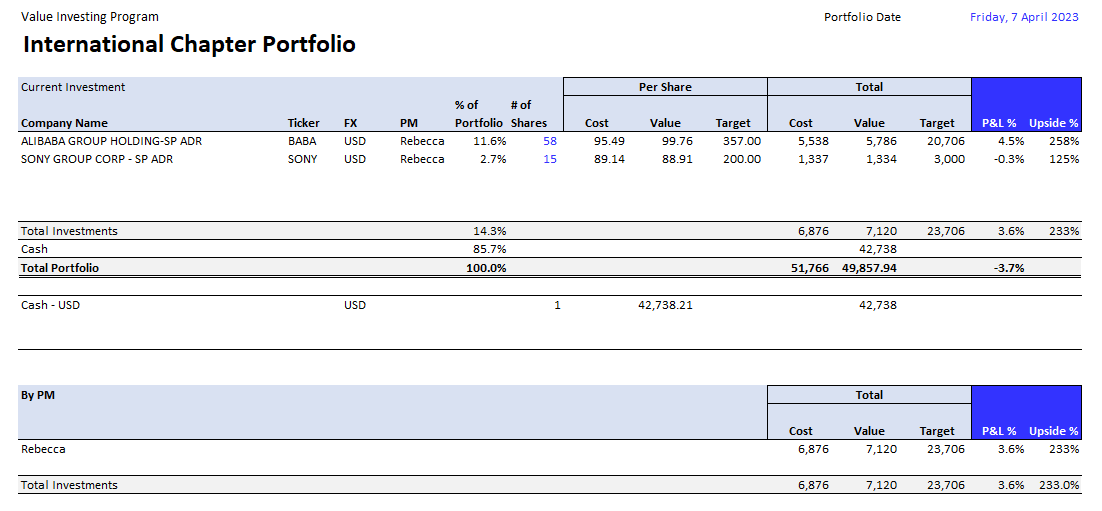Viewport: 1102px width, 511px height.
Task: Click Sony portfolio share 2.7%
Action: pyautogui.click(x=493, y=159)
